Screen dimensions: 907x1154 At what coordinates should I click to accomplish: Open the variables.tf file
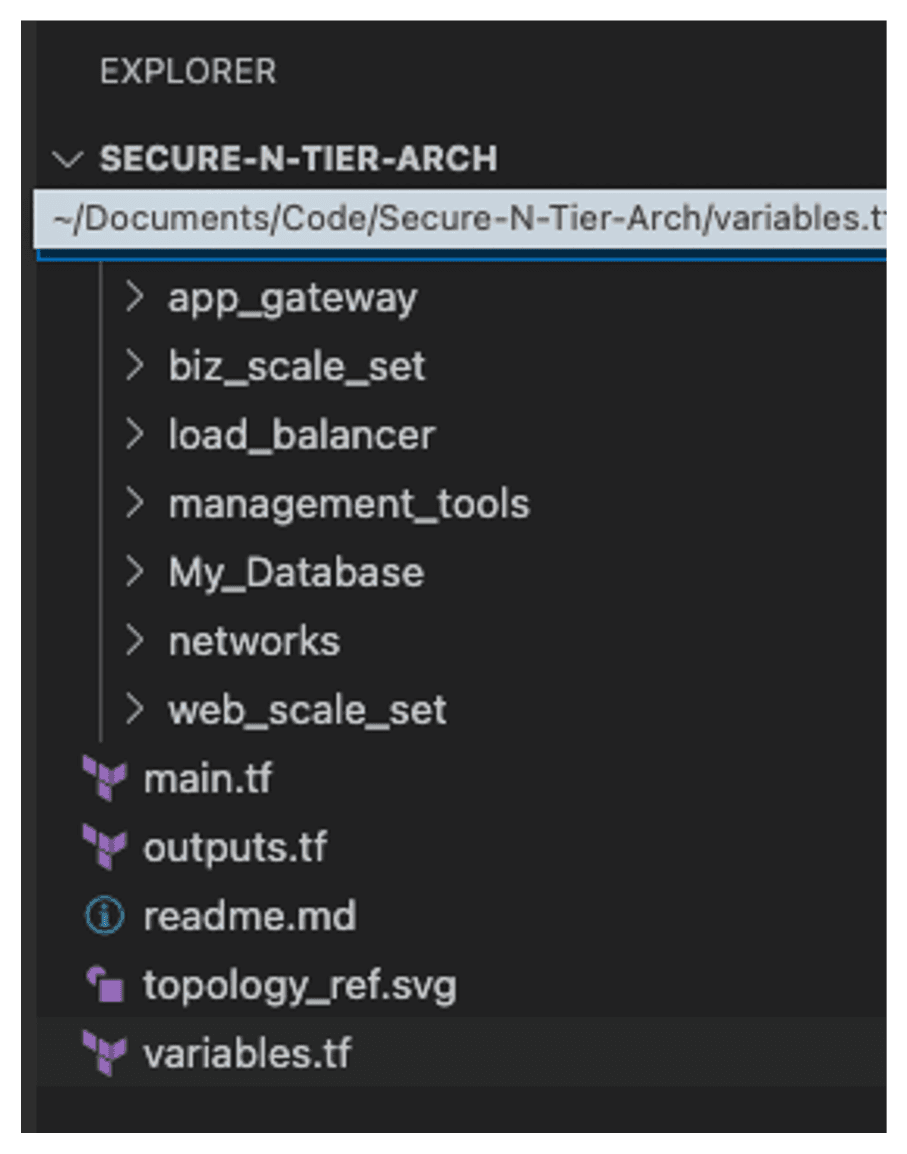(248, 1054)
